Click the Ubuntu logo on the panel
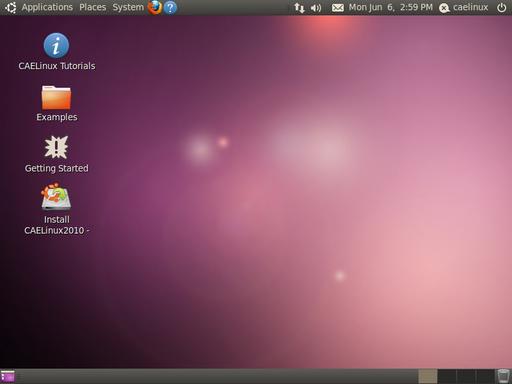The image size is (512, 384). point(10,7)
